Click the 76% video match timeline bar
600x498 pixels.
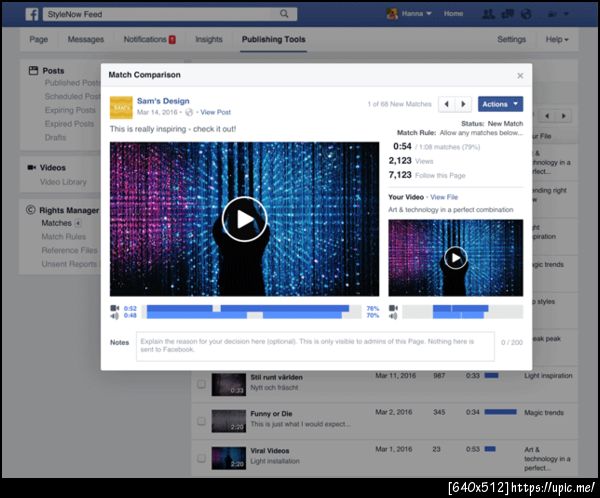click(x=251, y=308)
